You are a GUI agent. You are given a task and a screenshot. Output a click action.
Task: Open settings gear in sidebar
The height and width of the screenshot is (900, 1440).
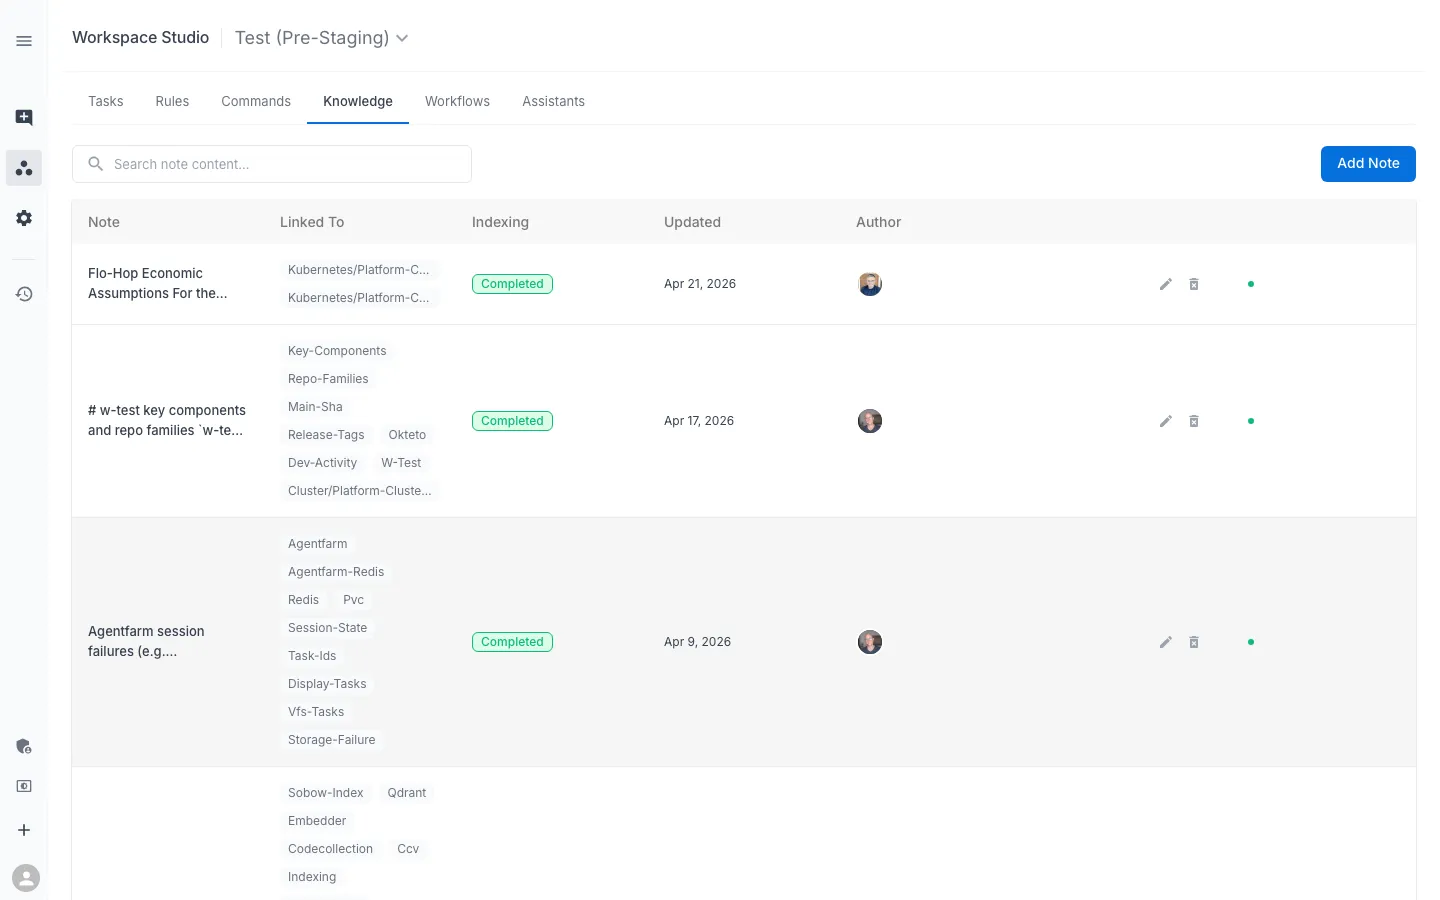pos(24,218)
